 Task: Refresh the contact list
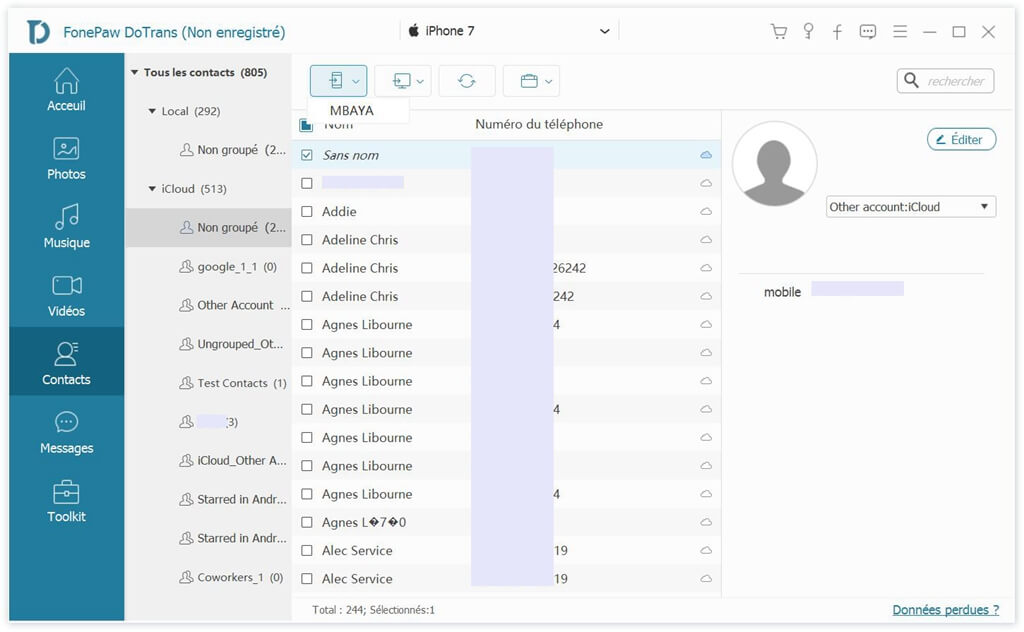coord(467,81)
